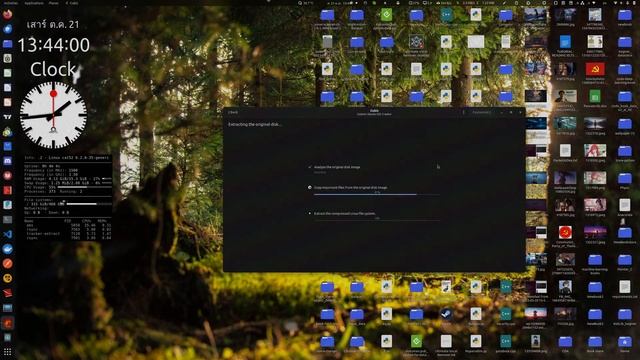
Task: Open the orange presentation app in the dock
Action: click(7, 102)
